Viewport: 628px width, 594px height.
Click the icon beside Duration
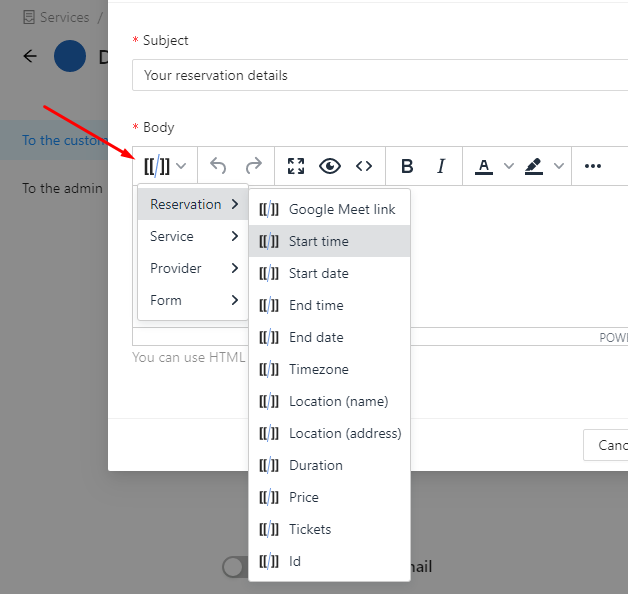pyautogui.click(x=269, y=465)
